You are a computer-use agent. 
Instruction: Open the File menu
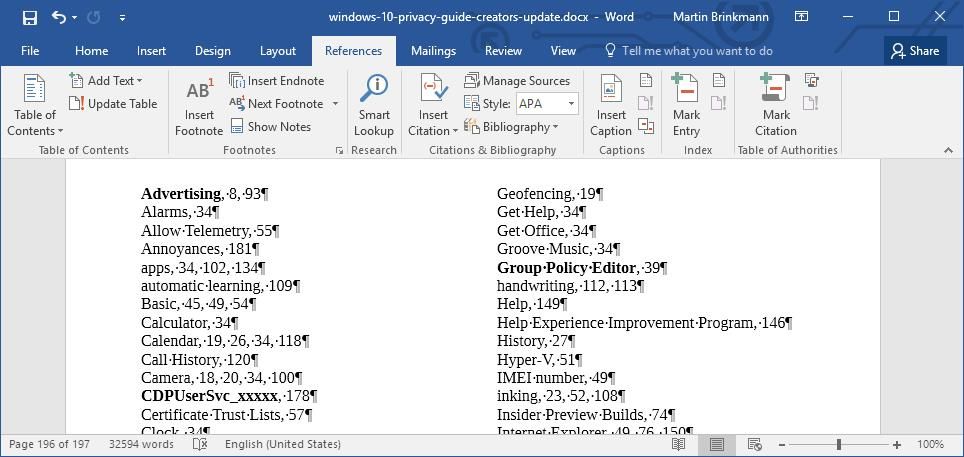30,51
